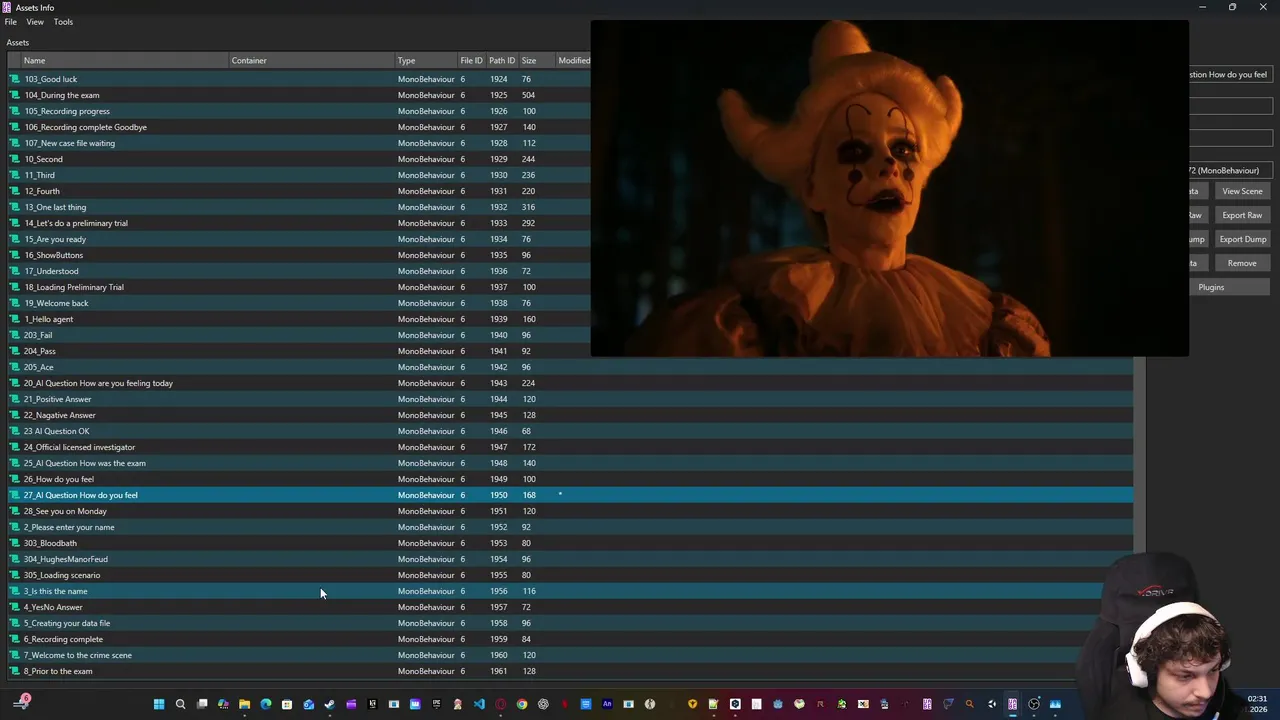This screenshot has width=1280, height=720.
Task: Click the asset icon beside 203_Fail
Action: click(x=15, y=335)
